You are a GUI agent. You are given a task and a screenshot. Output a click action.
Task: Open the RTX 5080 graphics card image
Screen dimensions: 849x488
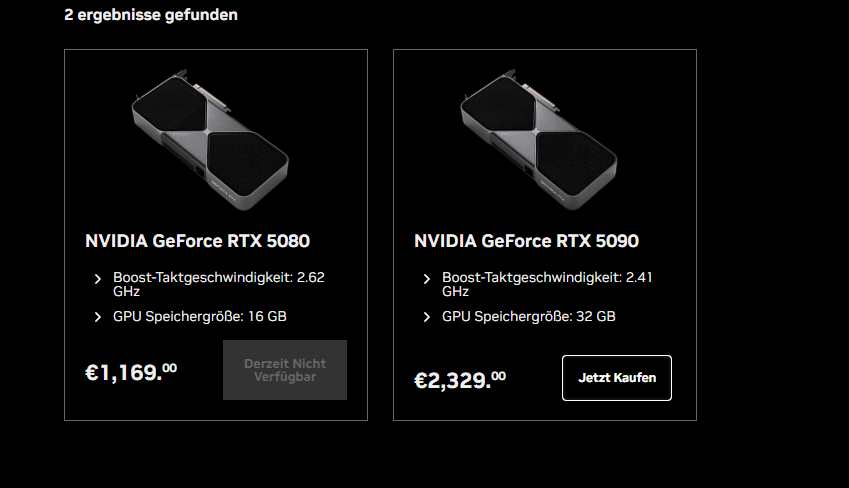pos(210,135)
